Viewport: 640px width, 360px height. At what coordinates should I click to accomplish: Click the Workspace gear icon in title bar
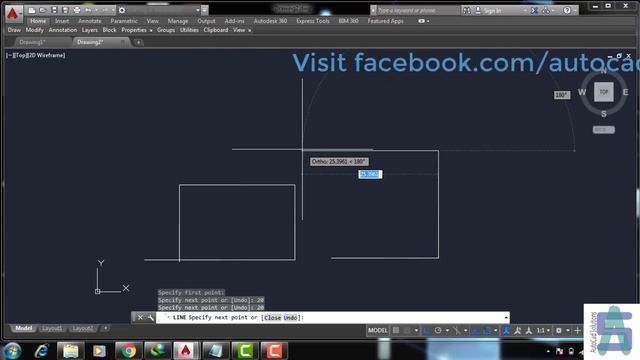[122, 10]
